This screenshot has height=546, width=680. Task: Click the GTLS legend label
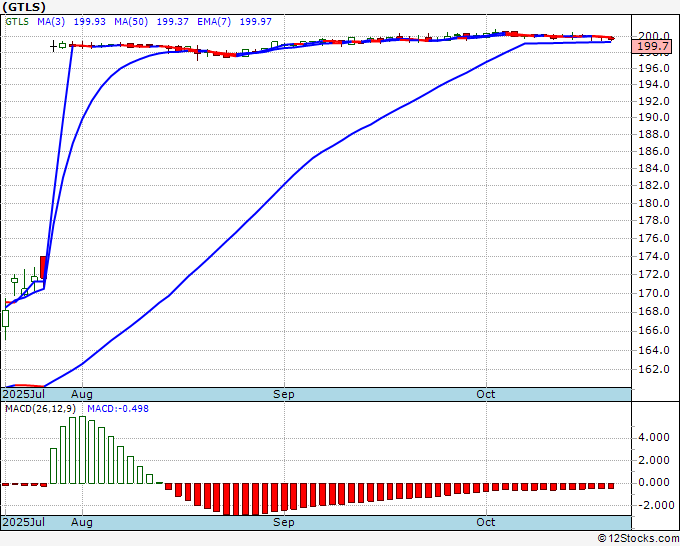click(17, 22)
